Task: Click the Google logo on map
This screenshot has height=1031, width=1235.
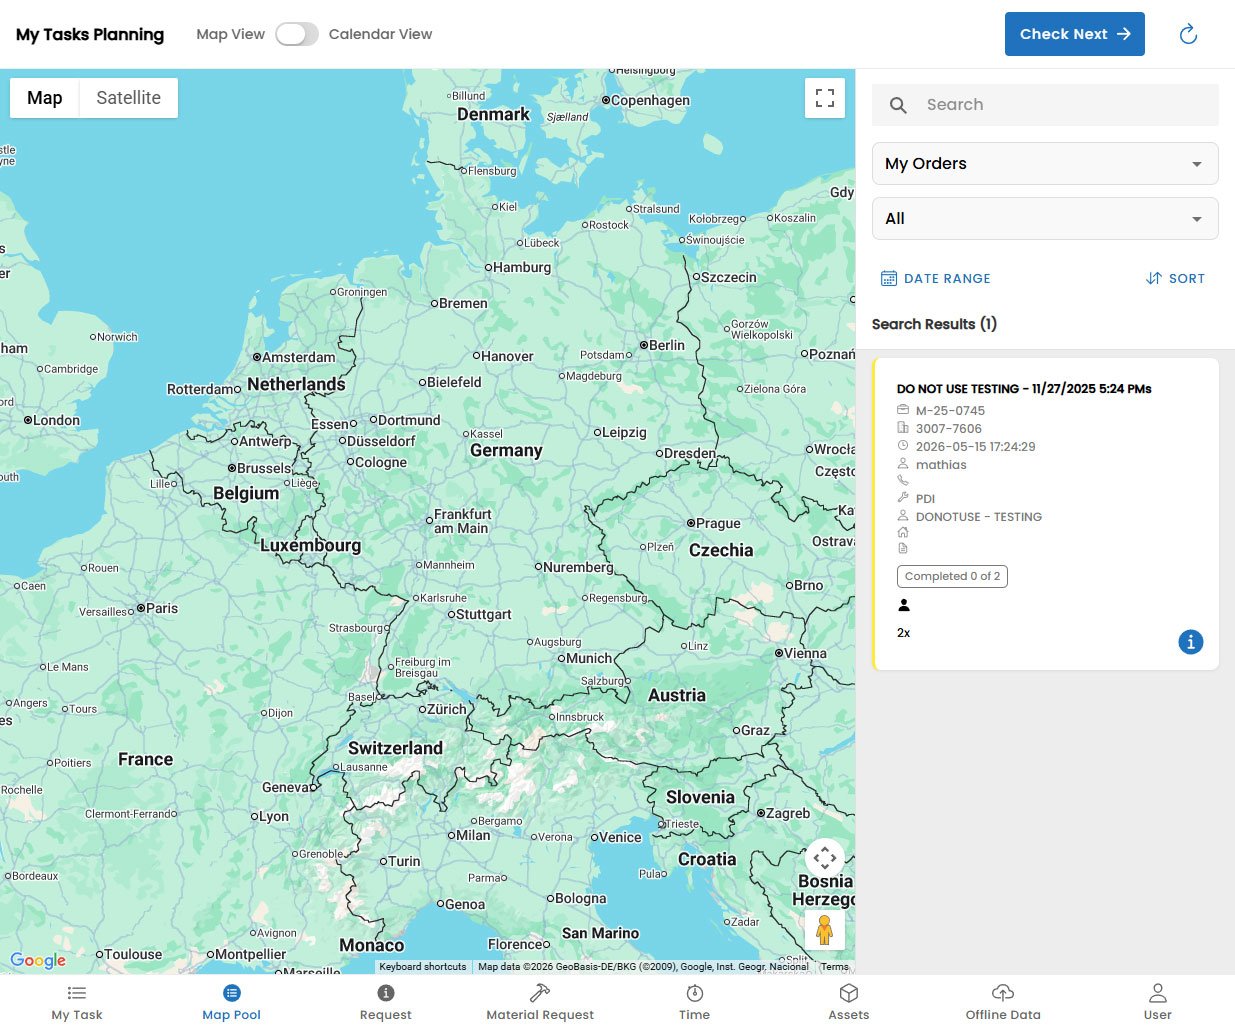Action: point(38,961)
